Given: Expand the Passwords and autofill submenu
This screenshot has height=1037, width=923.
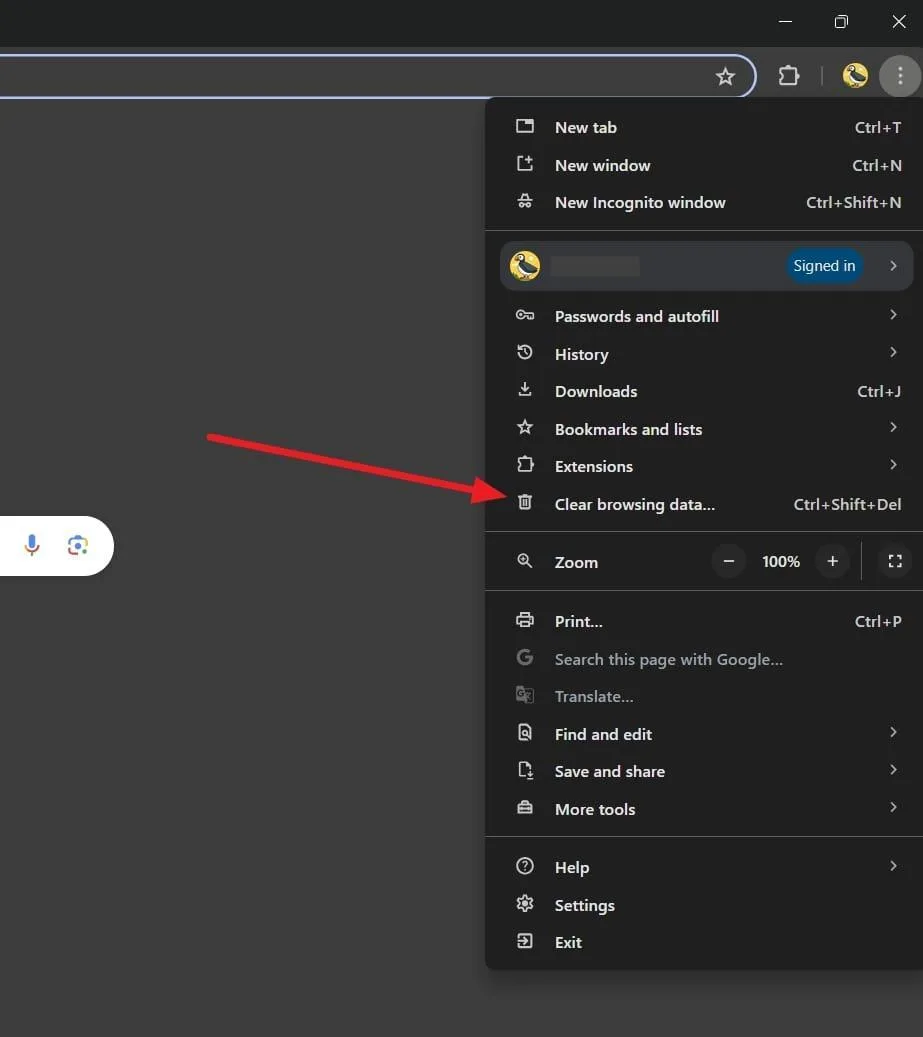Looking at the screenshot, I should [x=893, y=316].
